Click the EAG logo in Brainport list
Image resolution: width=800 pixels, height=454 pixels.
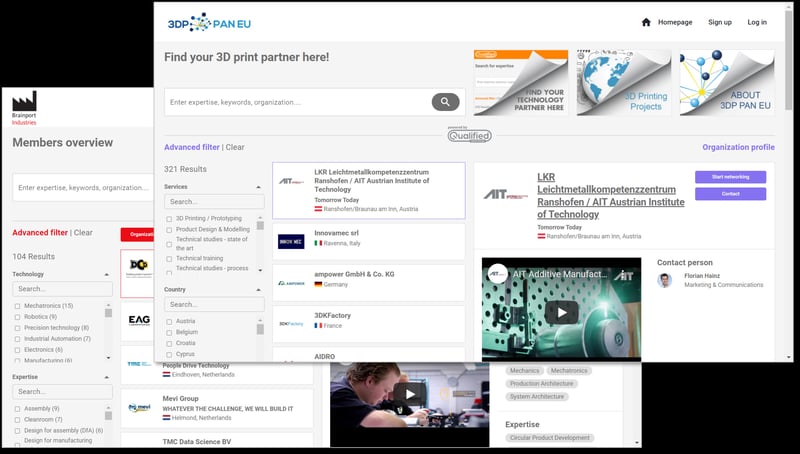tap(139, 320)
